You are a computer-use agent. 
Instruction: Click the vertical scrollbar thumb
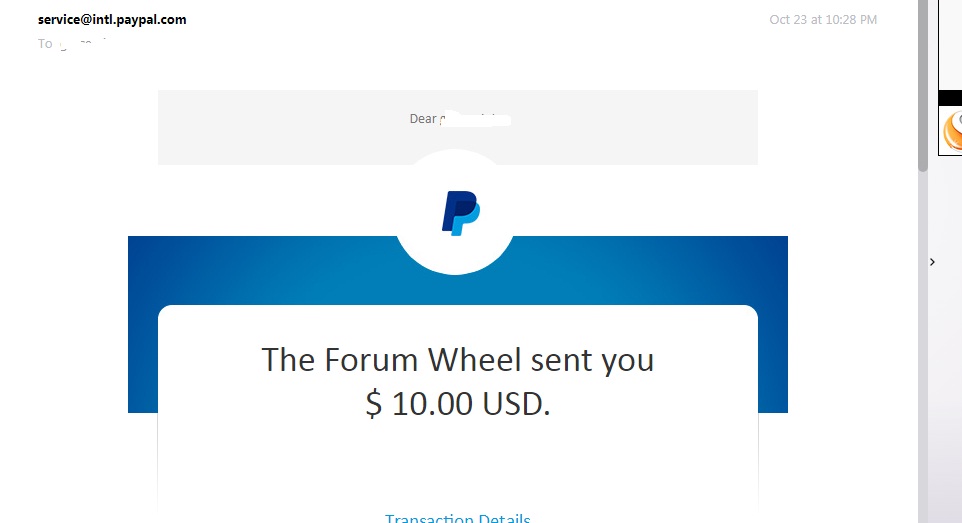[923, 86]
